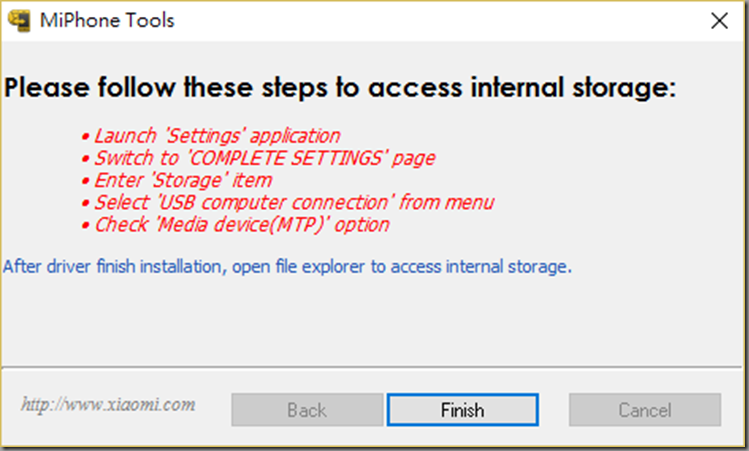Click the greyed-out Back button

[x=307, y=410]
